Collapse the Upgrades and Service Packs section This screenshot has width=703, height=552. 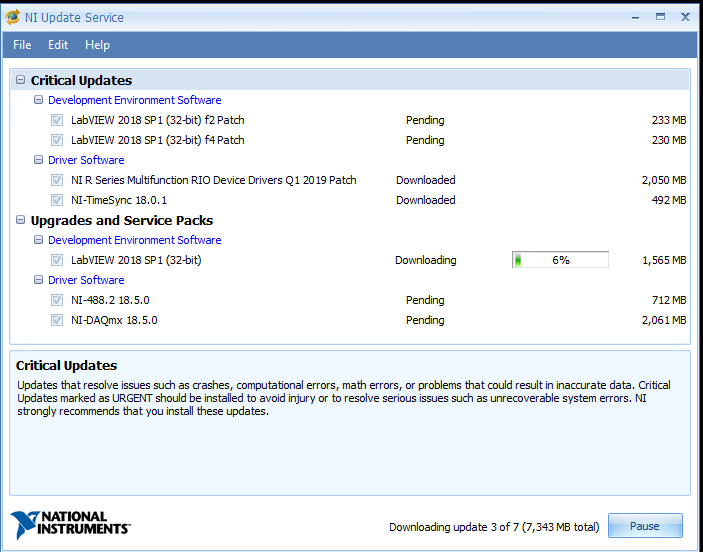point(20,220)
